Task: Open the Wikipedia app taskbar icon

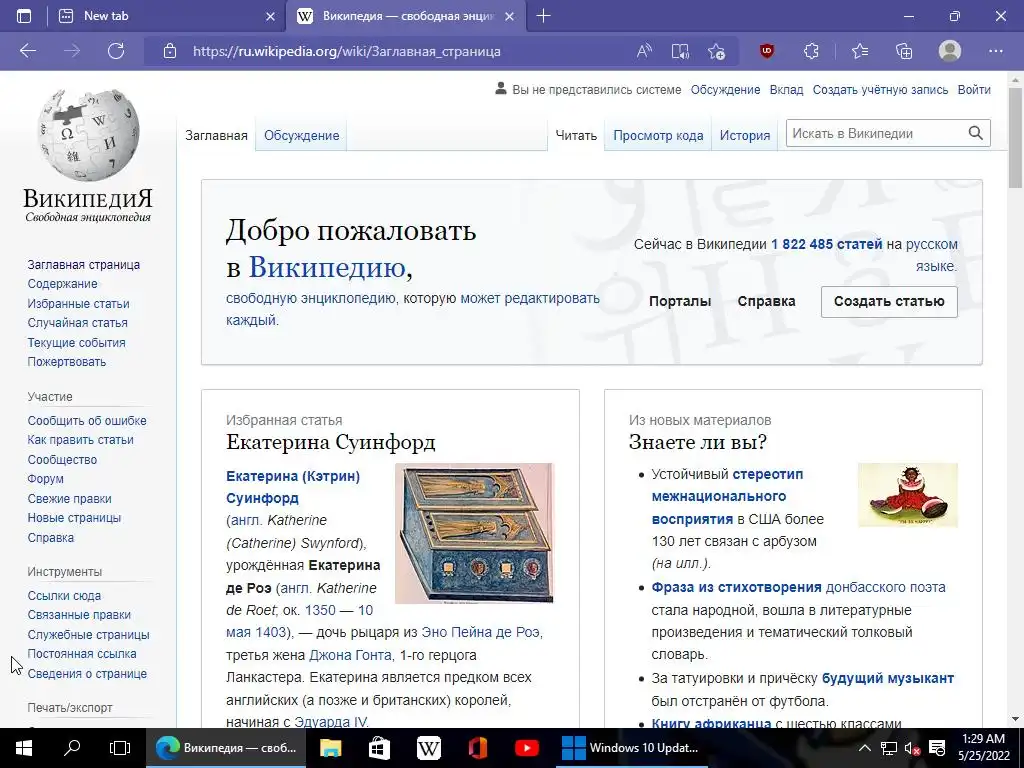Action: (x=428, y=748)
